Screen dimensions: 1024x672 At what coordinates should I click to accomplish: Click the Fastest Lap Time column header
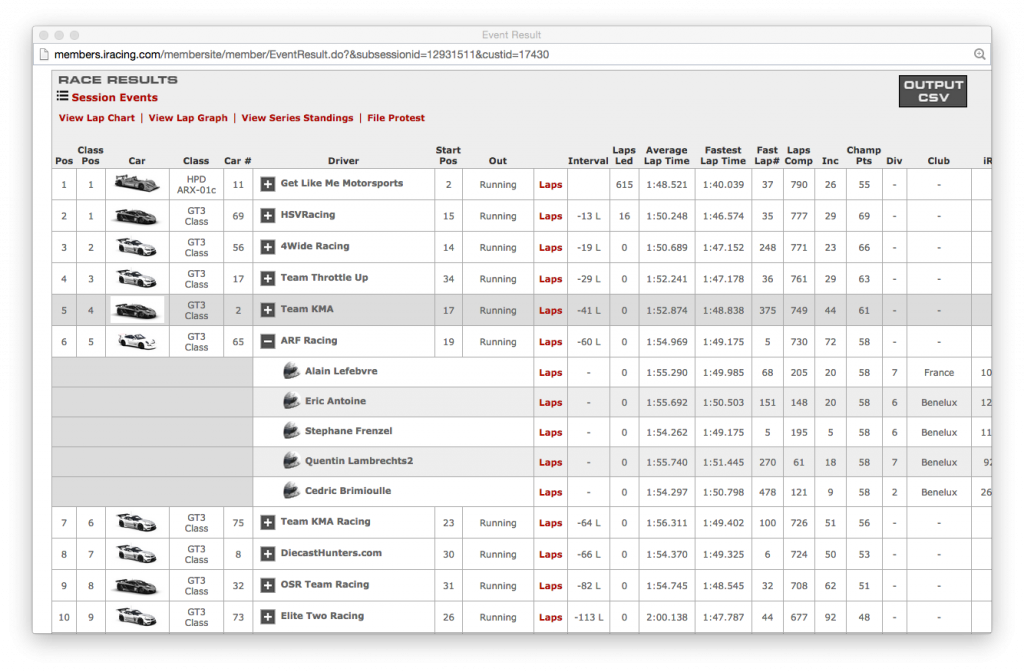pos(723,155)
